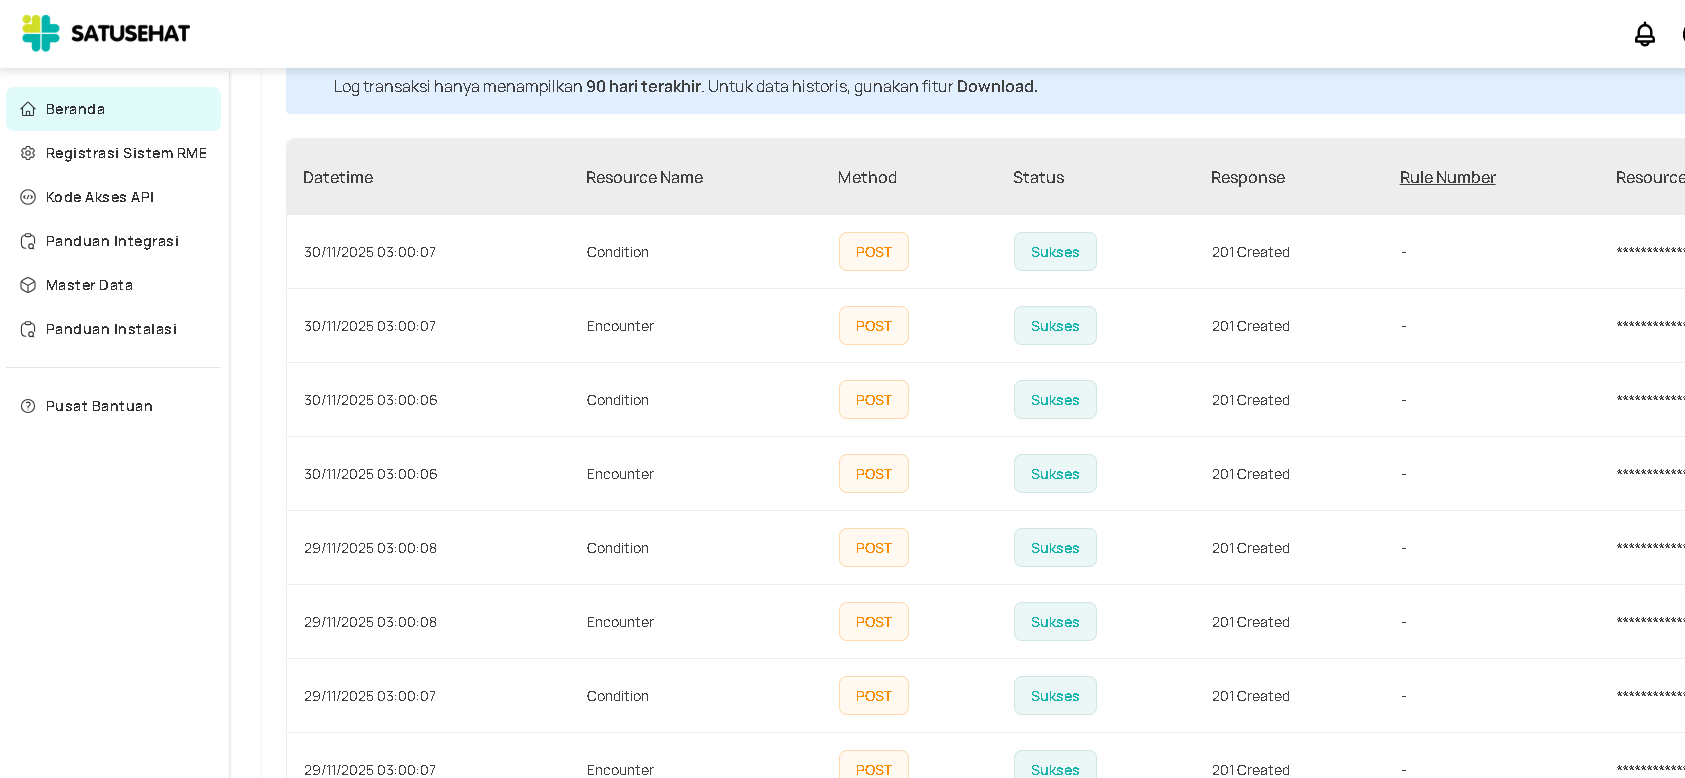The height and width of the screenshot is (778, 1685).
Task: Click Sukses badge for Condition 30/11/2025 03:00:06
Action: tap(1055, 400)
